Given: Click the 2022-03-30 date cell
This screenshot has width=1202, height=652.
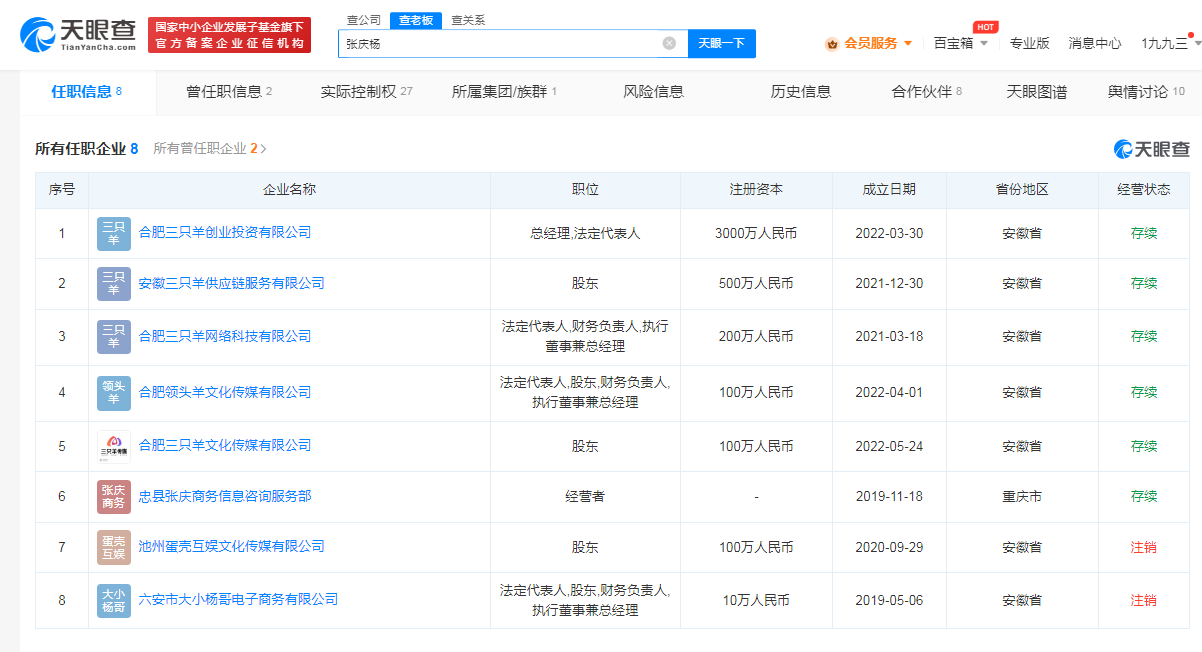Looking at the screenshot, I should [x=889, y=233].
